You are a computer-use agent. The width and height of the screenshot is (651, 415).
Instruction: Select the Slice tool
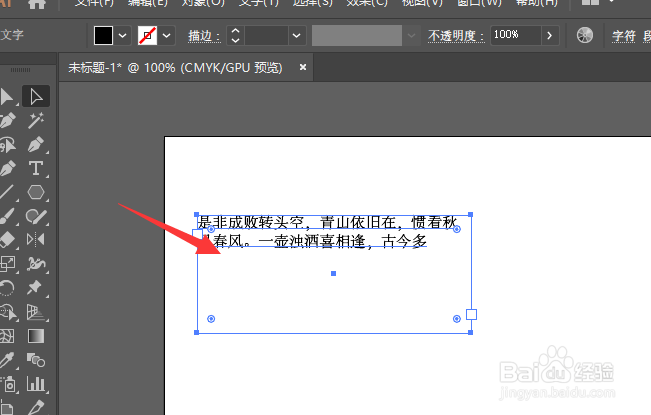pos(36,408)
